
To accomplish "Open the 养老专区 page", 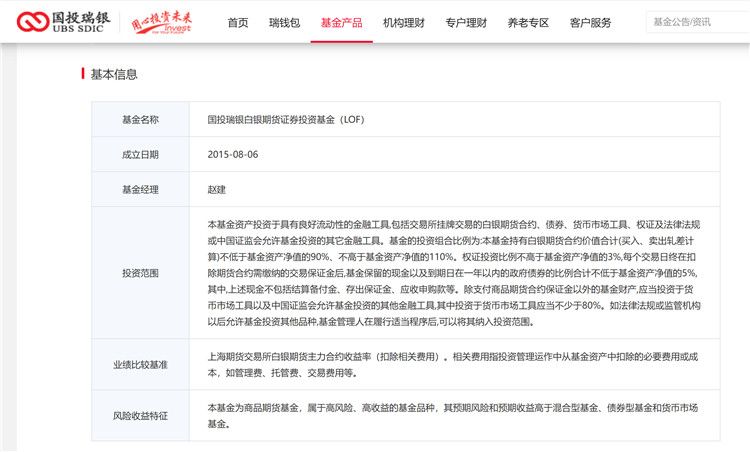I will coord(528,22).
